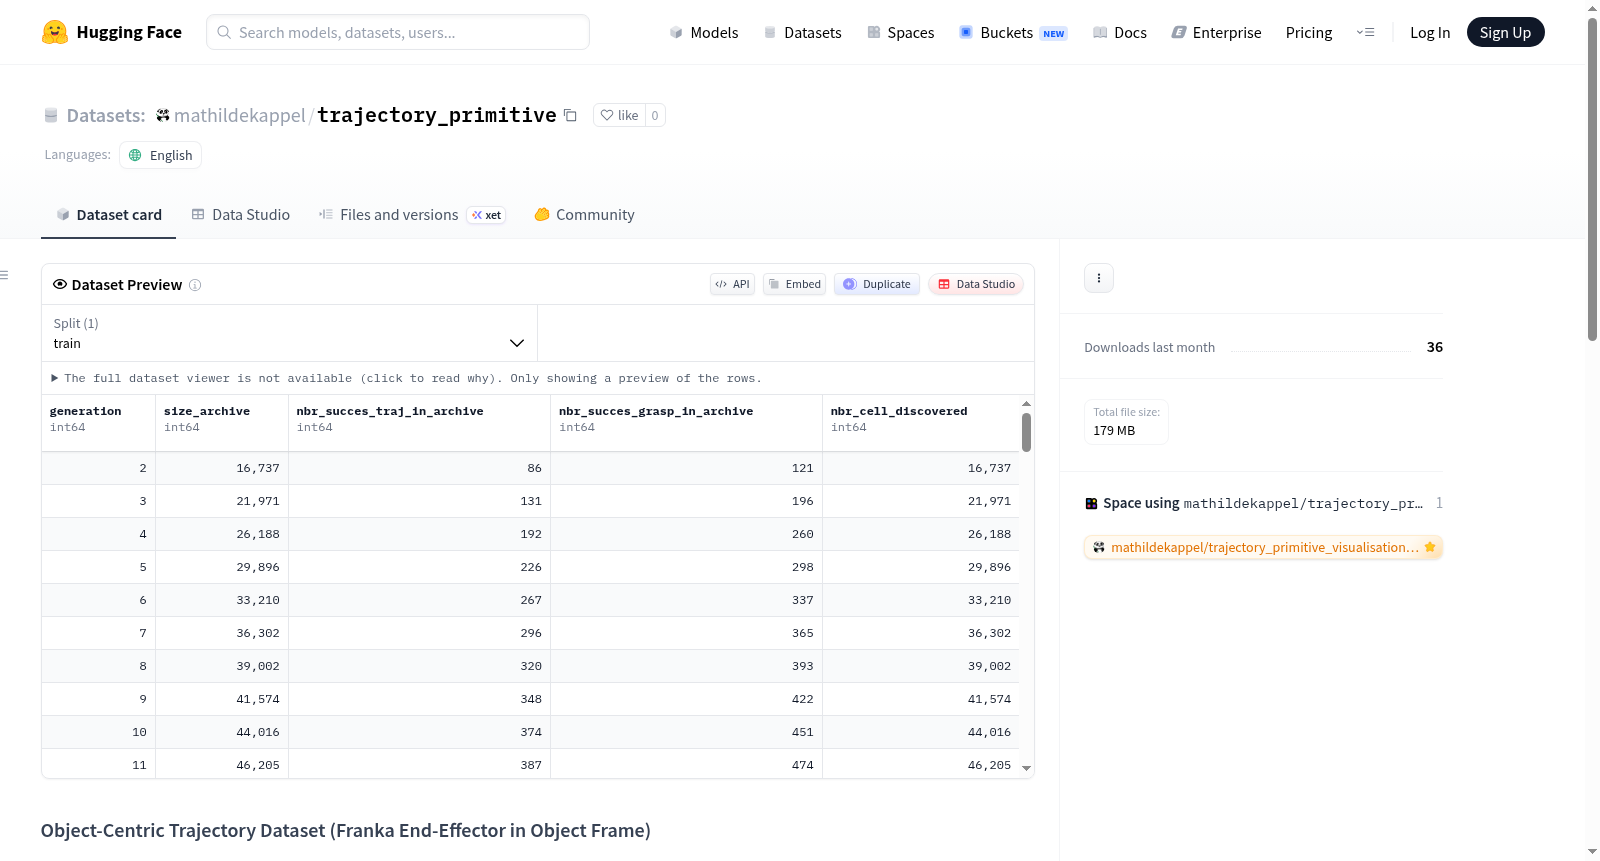Click the Total file size 179 MB
Screen dimensions: 1600x861
coord(1126,421)
